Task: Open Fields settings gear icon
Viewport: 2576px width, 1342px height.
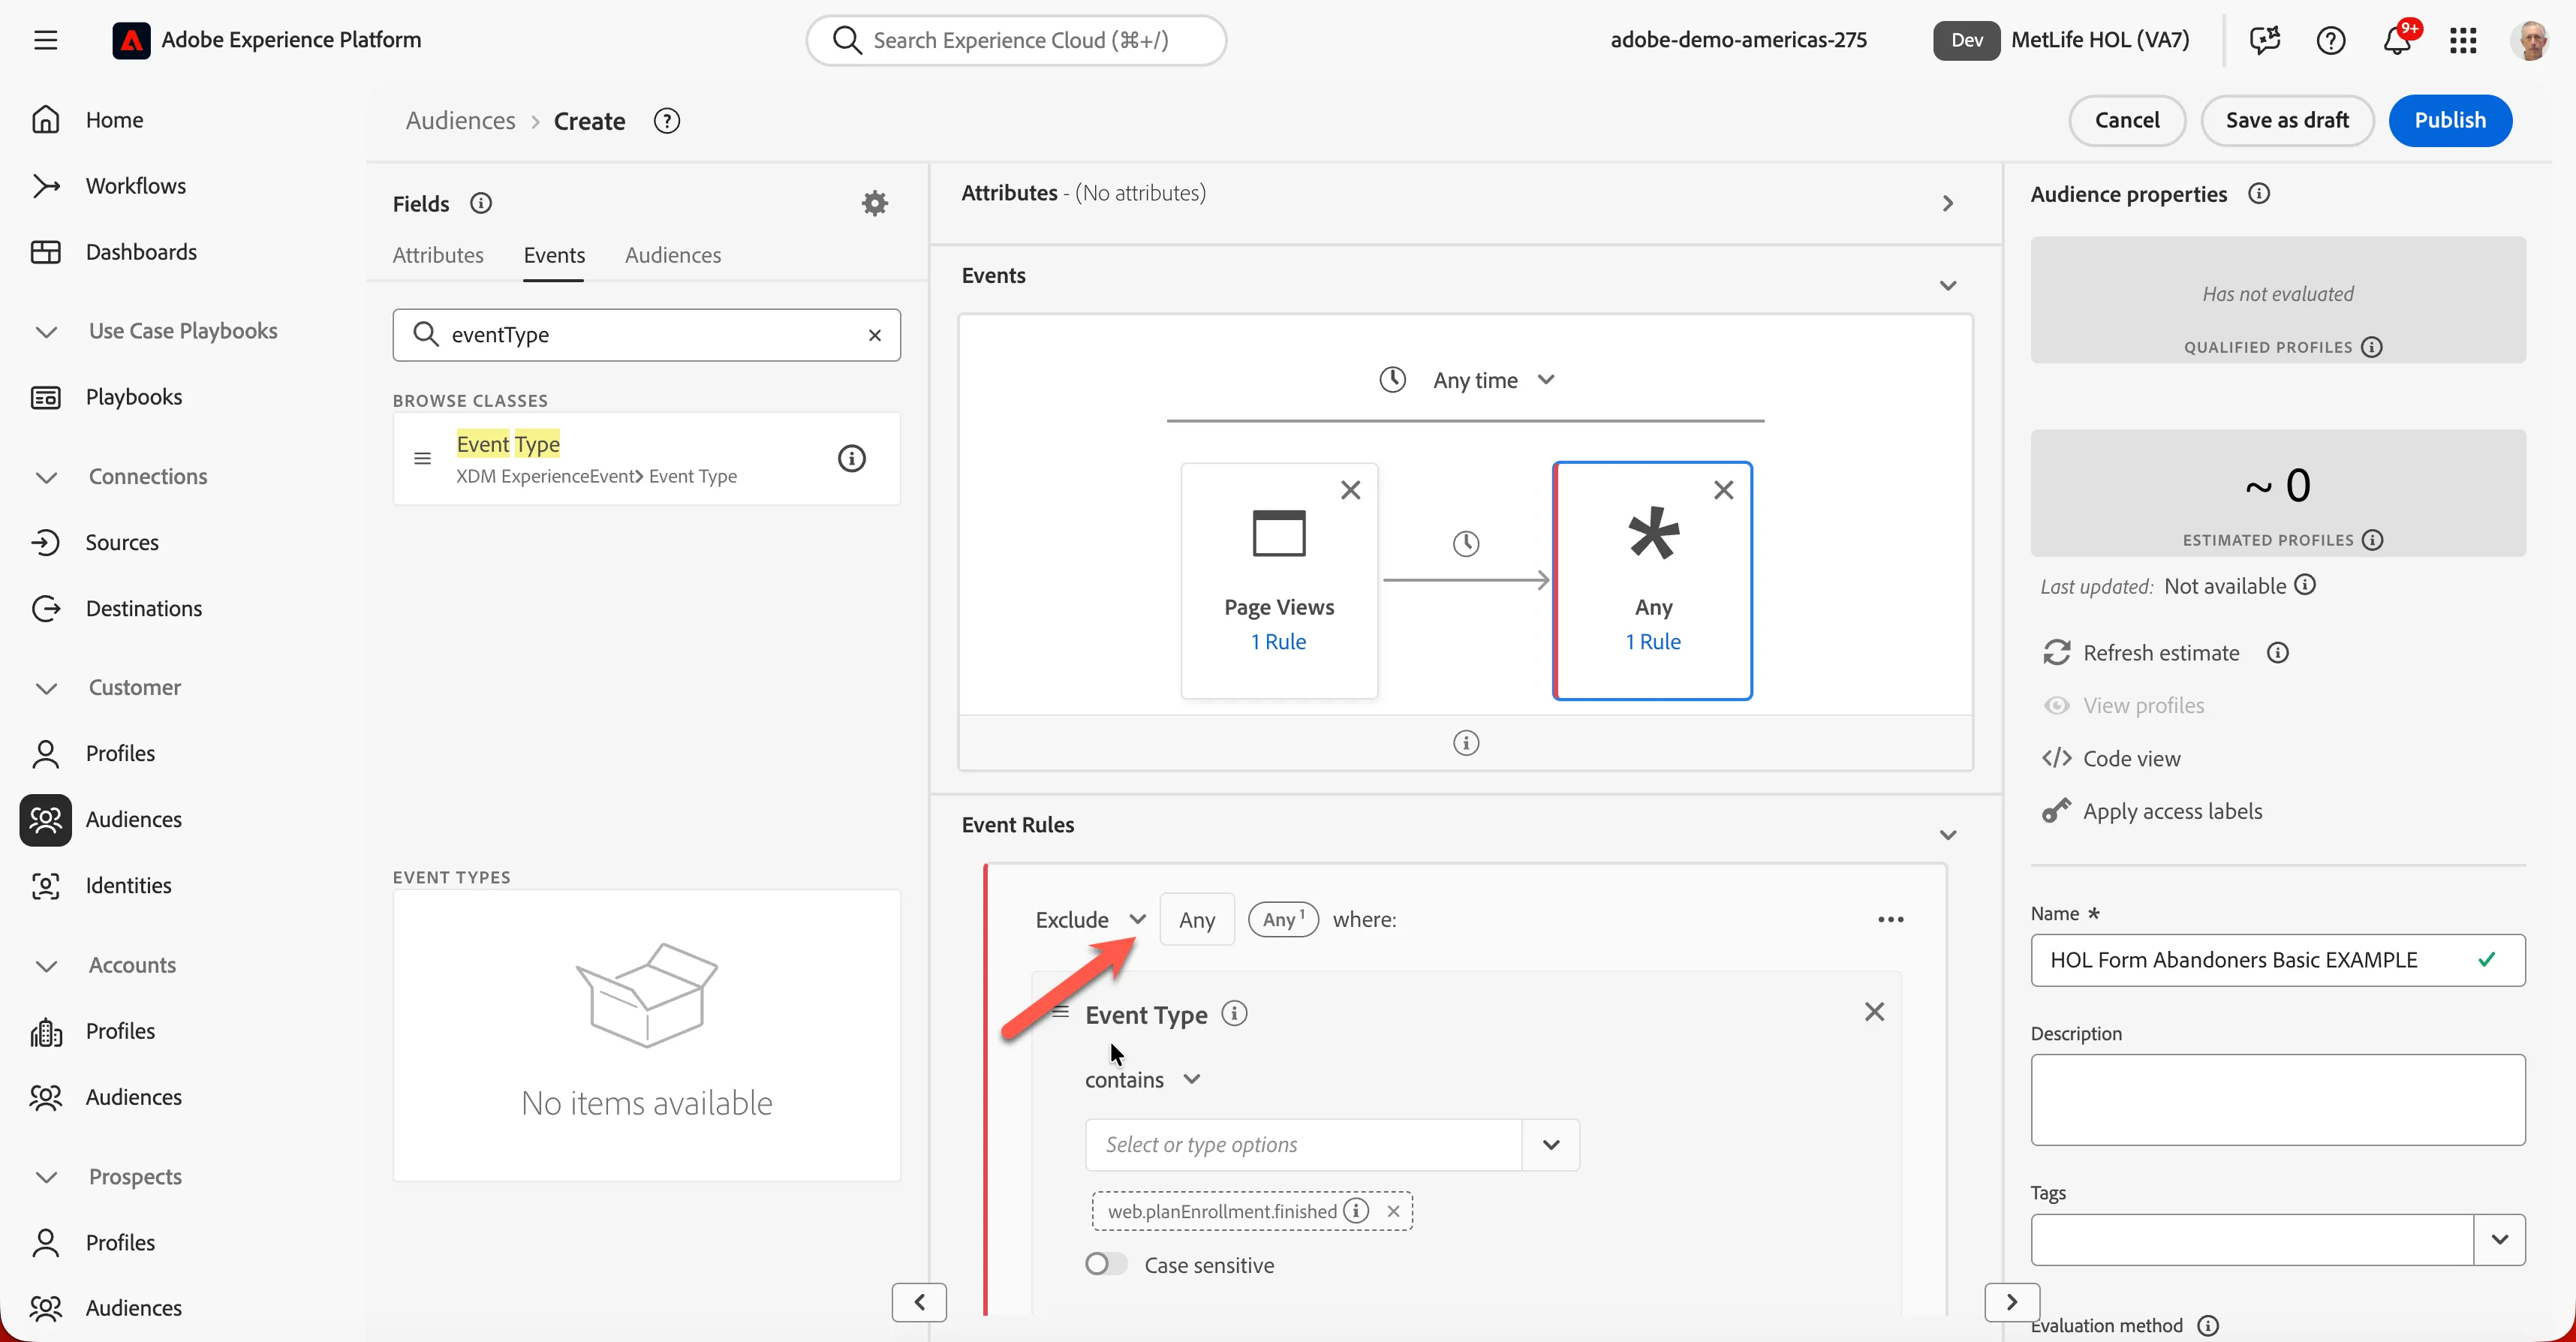Action: [x=875, y=203]
